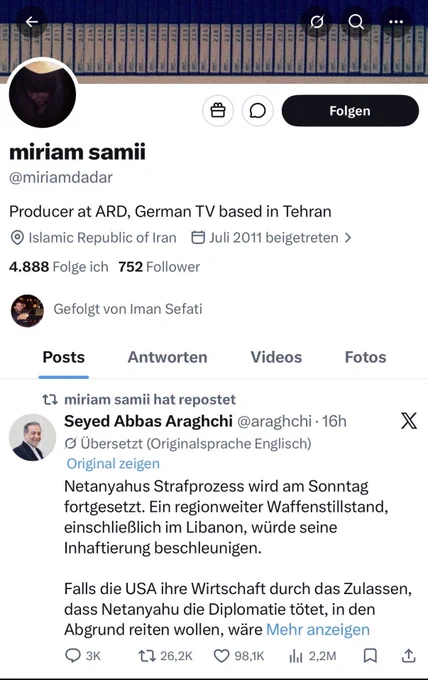Share the post using upload icon

point(408,655)
